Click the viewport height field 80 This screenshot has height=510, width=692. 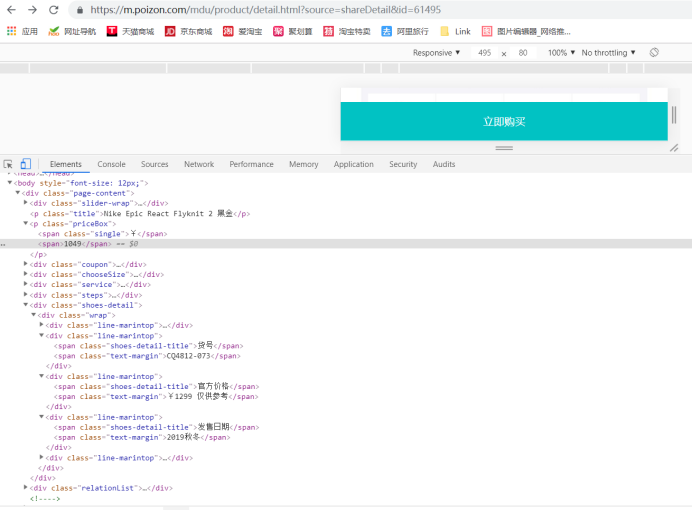[x=523, y=52]
